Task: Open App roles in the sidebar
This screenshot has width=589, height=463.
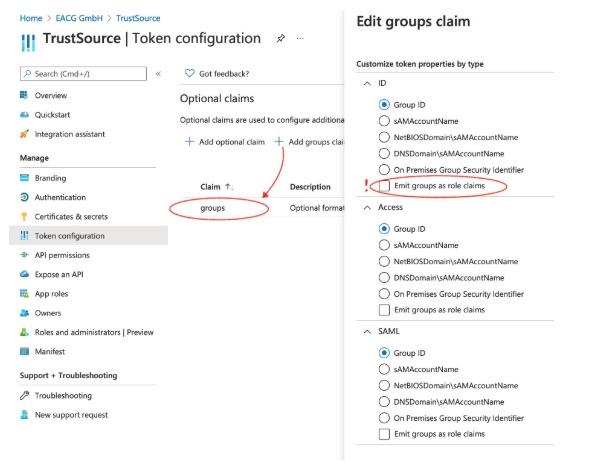Action: tap(51, 294)
